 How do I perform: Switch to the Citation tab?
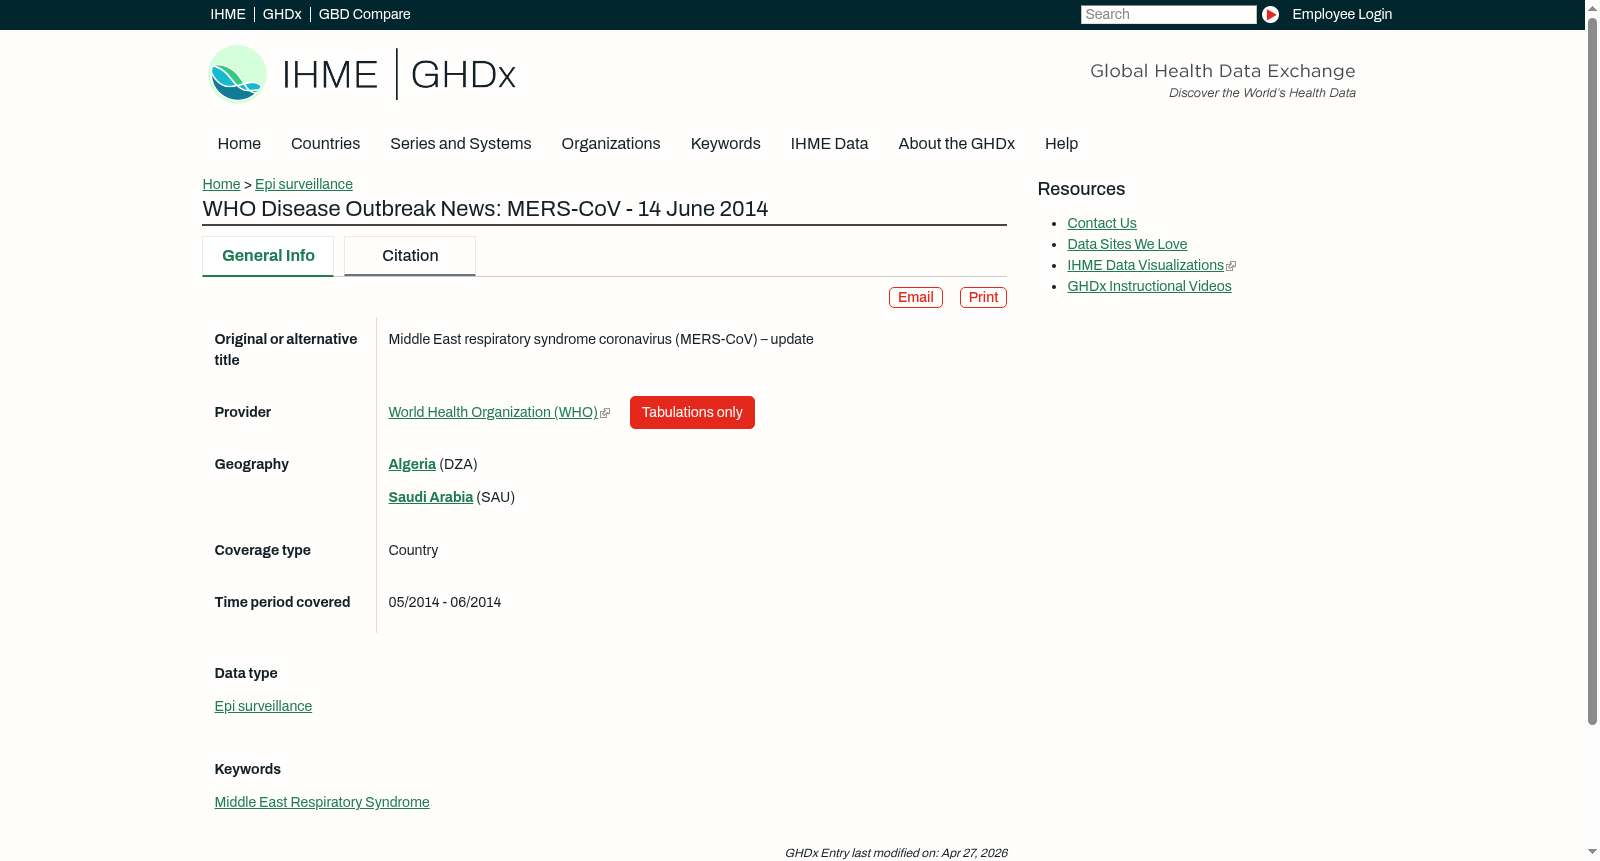[x=410, y=256]
